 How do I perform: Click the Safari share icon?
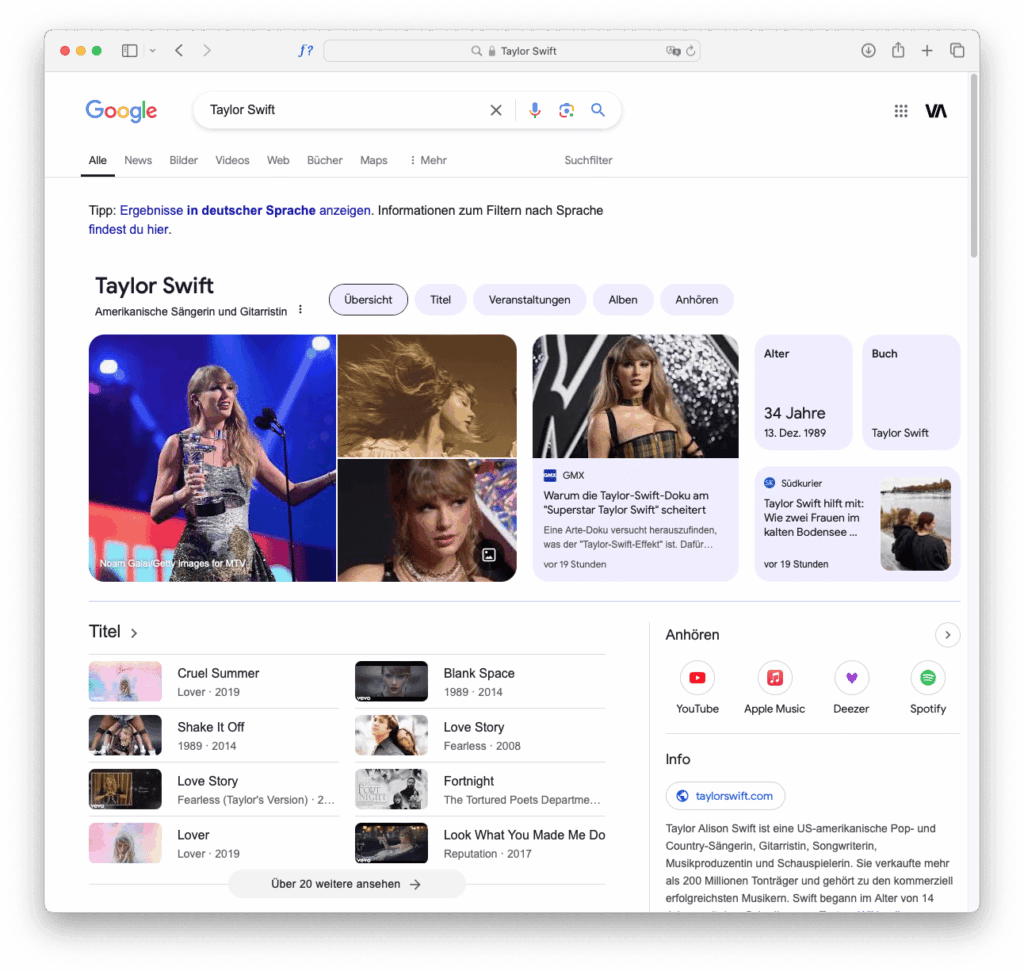898,50
